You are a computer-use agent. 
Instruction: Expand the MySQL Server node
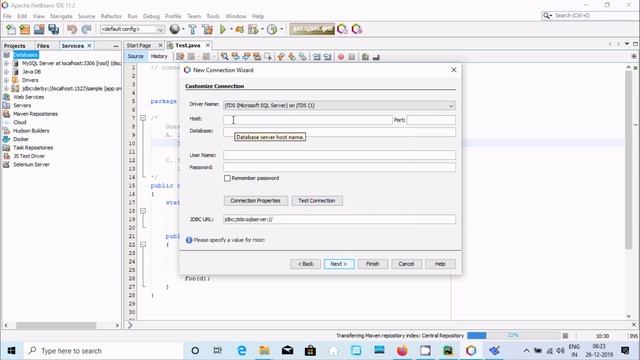point(6,64)
